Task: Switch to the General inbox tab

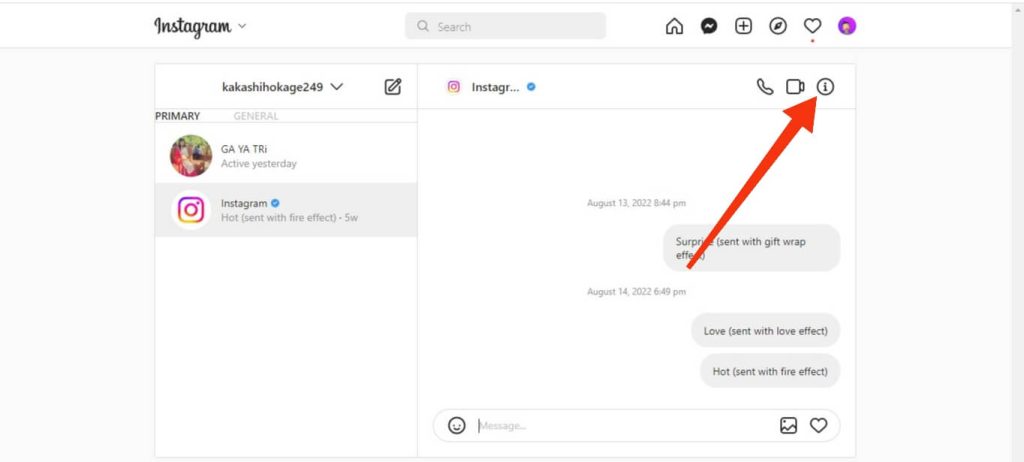Action: [256, 116]
